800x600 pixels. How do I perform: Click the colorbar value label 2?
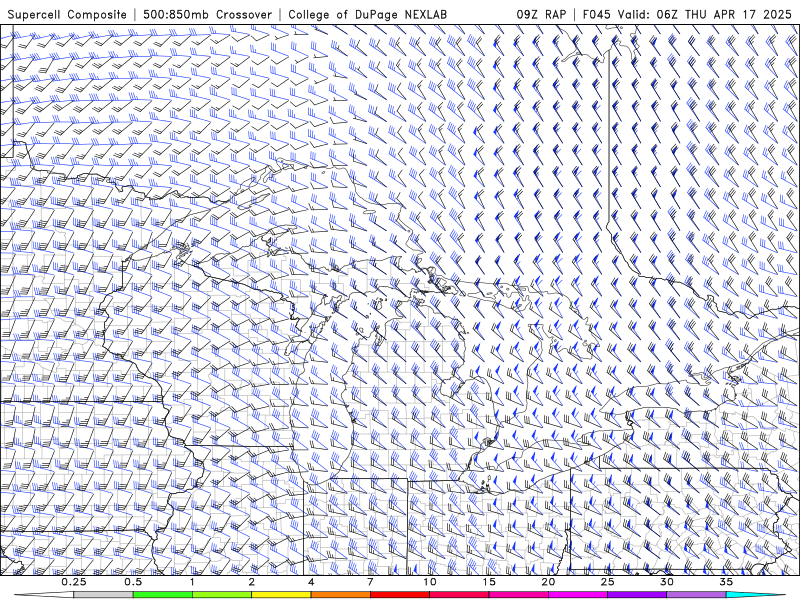tap(252, 582)
